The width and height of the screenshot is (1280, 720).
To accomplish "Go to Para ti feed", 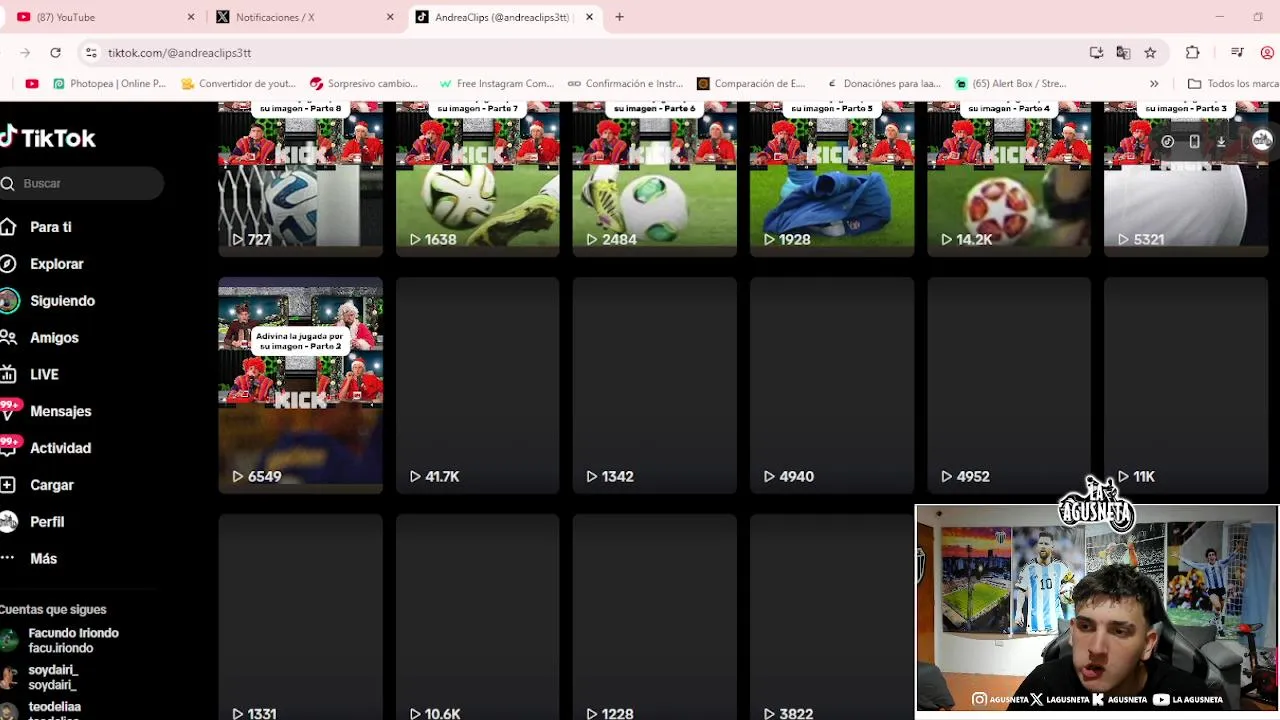I will (51, 227).
